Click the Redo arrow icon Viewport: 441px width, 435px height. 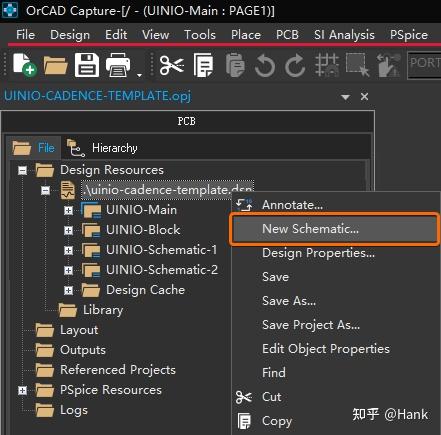coord(295,66)
